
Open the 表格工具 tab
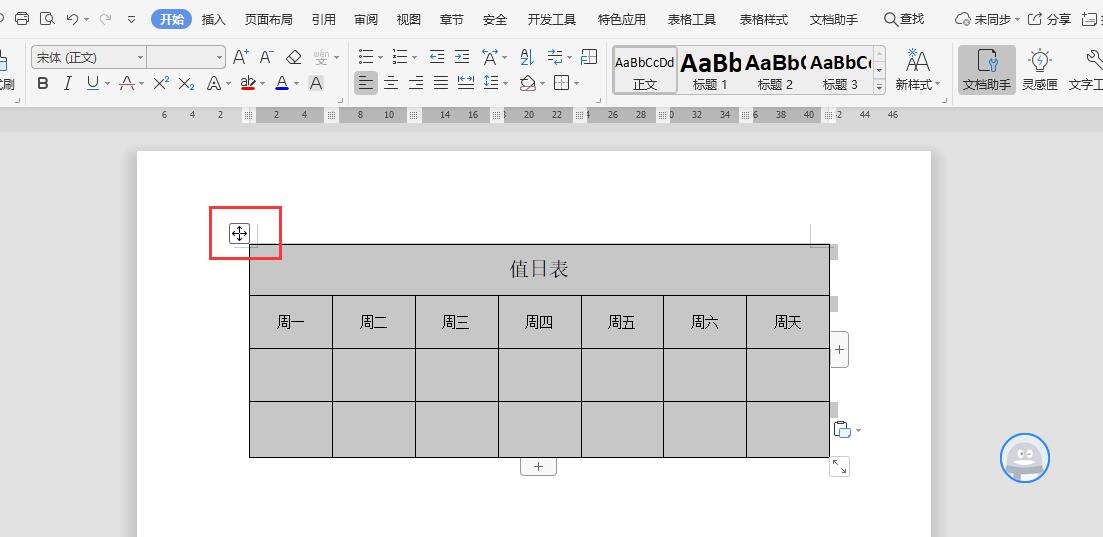point(691,19)
